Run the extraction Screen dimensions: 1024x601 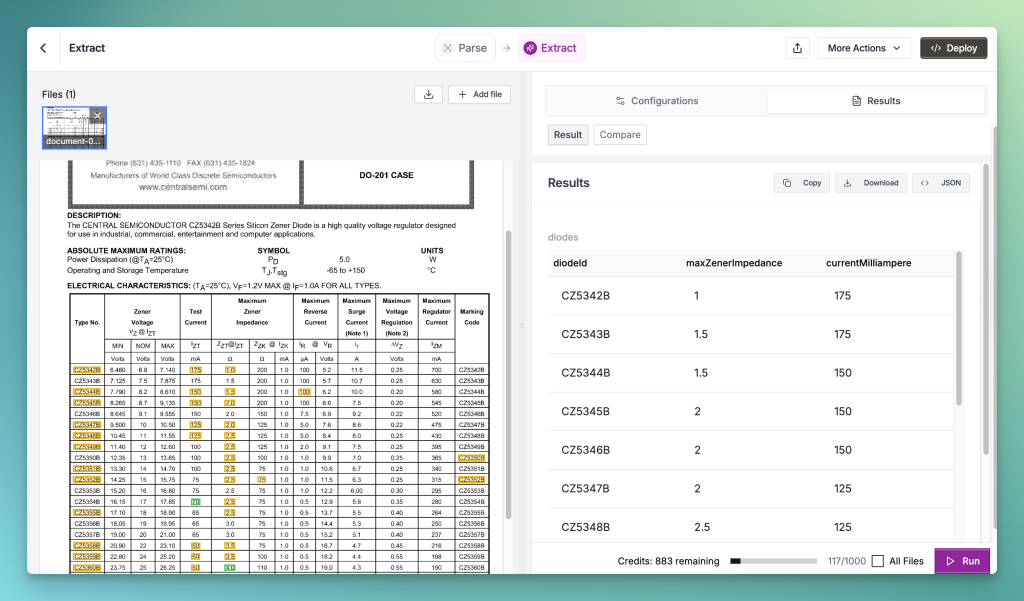[961, 561]
